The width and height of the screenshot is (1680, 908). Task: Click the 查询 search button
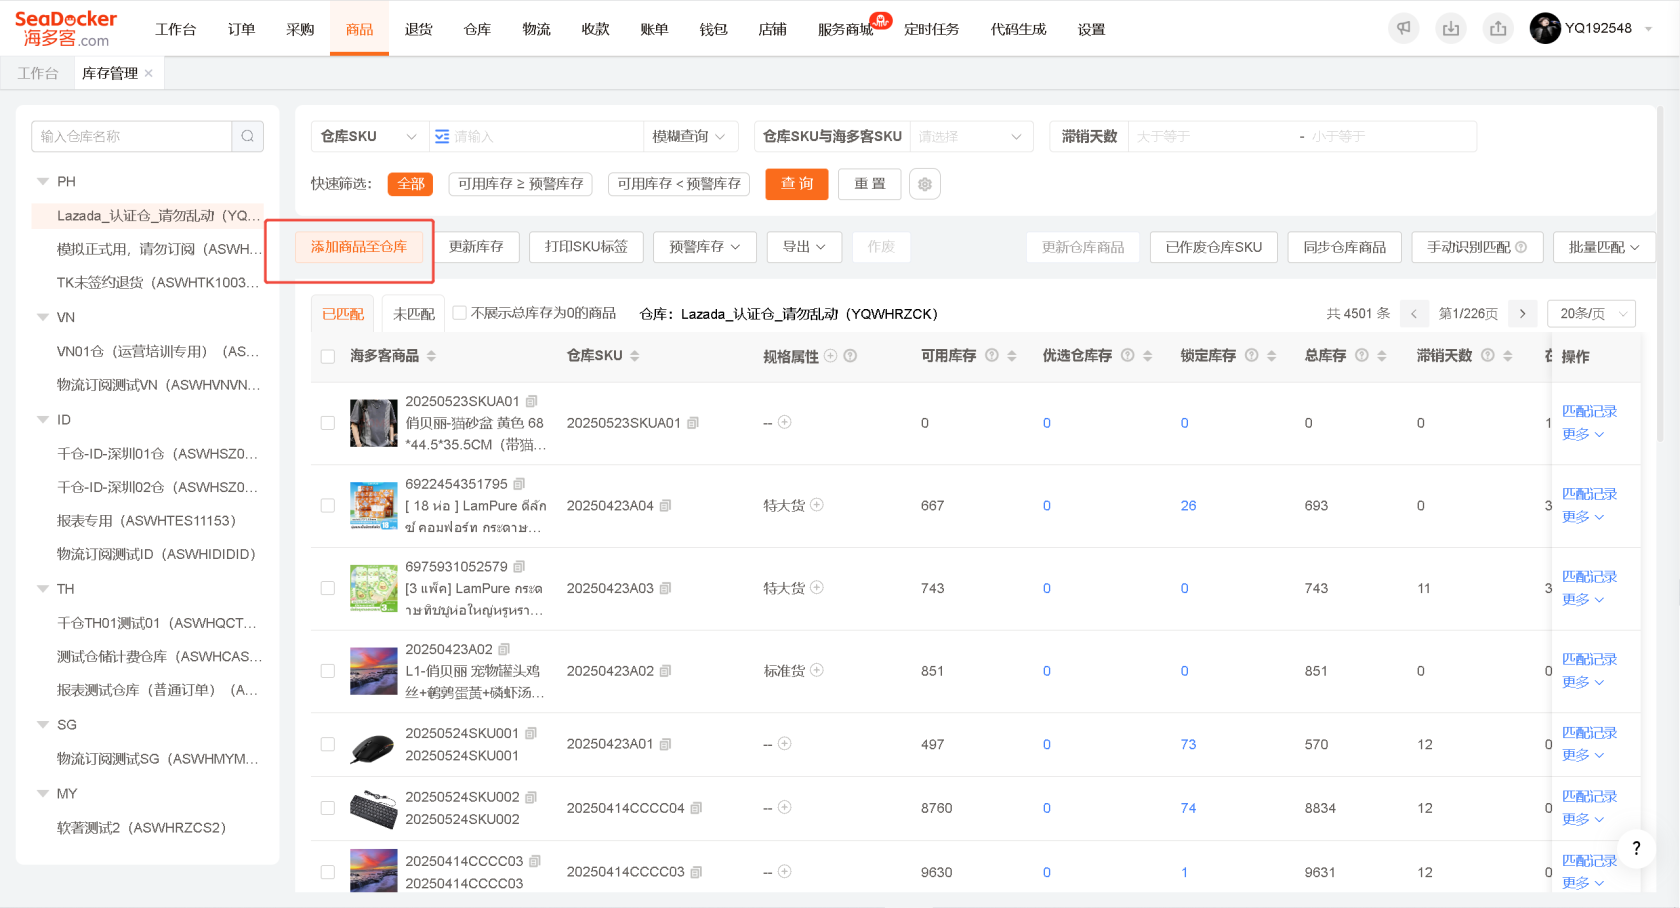797,184
